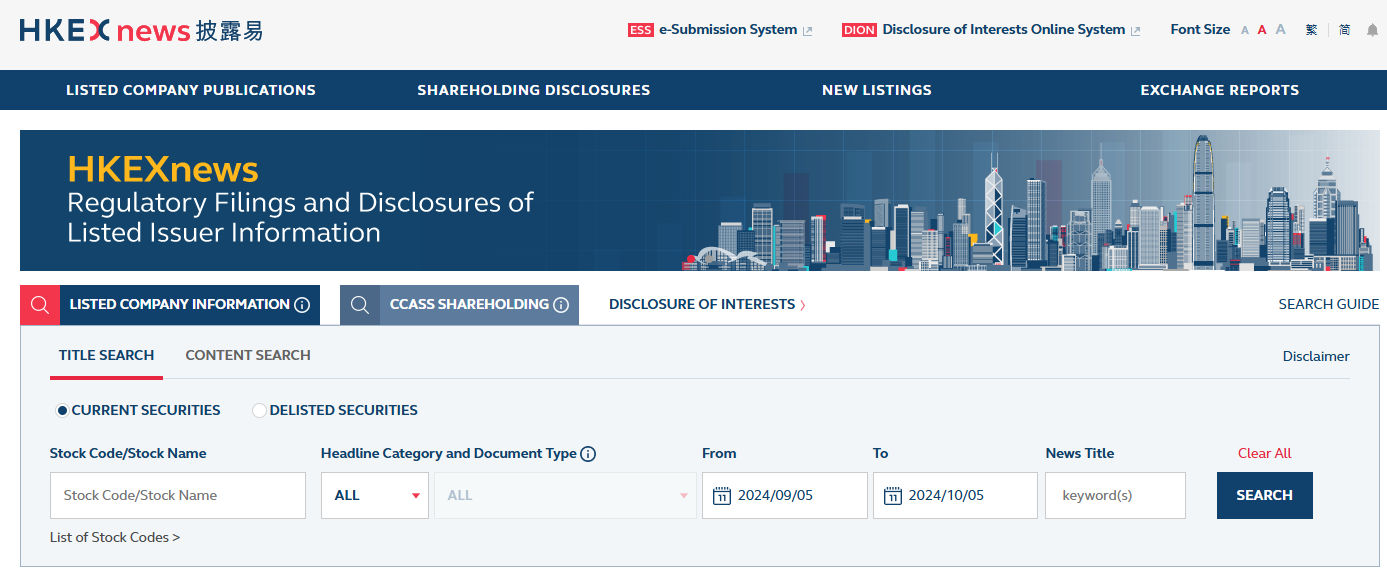Open Exchange Reports menu
This screenshot has width=1387, height=584.
click(x=1220, y=90)
